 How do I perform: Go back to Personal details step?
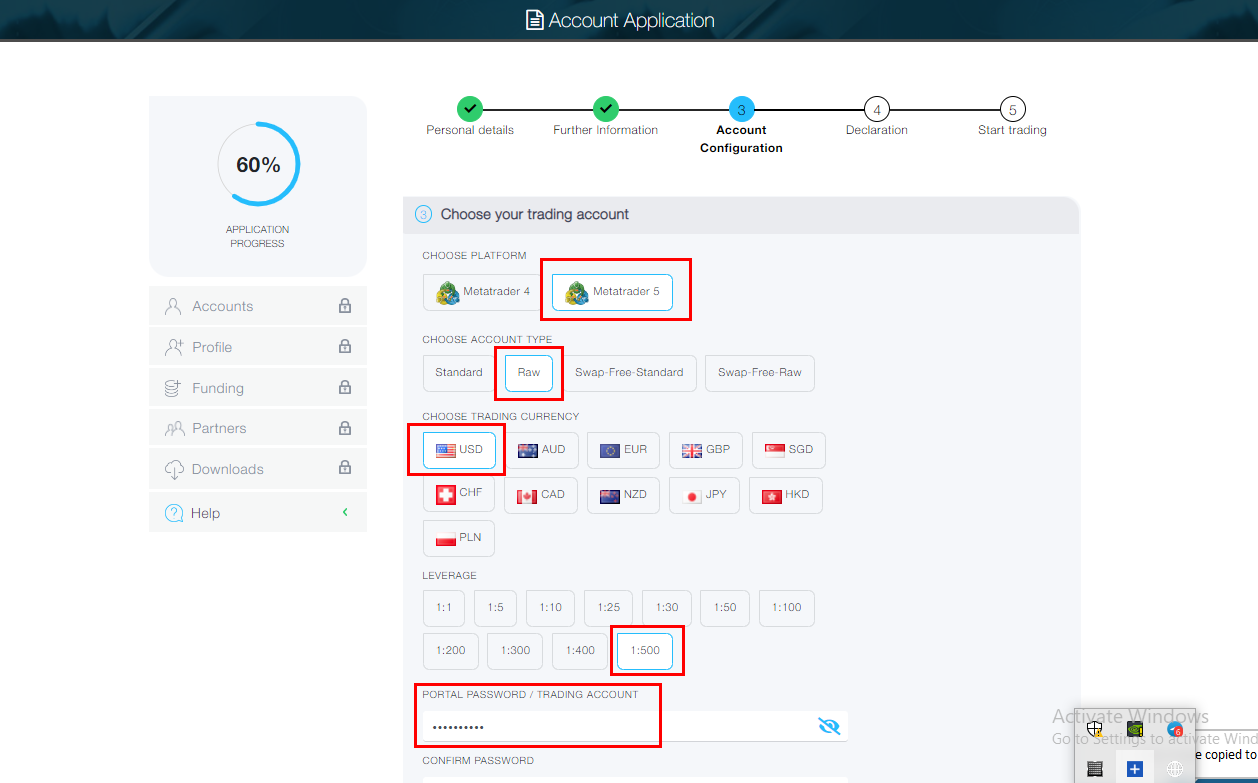tap(469, 109)
